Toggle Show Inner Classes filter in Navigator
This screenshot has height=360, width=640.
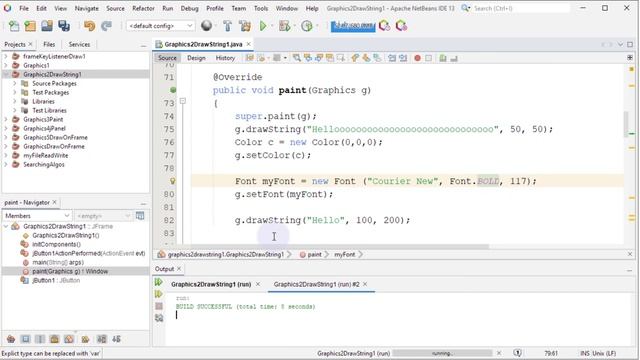tap(69, 339)
